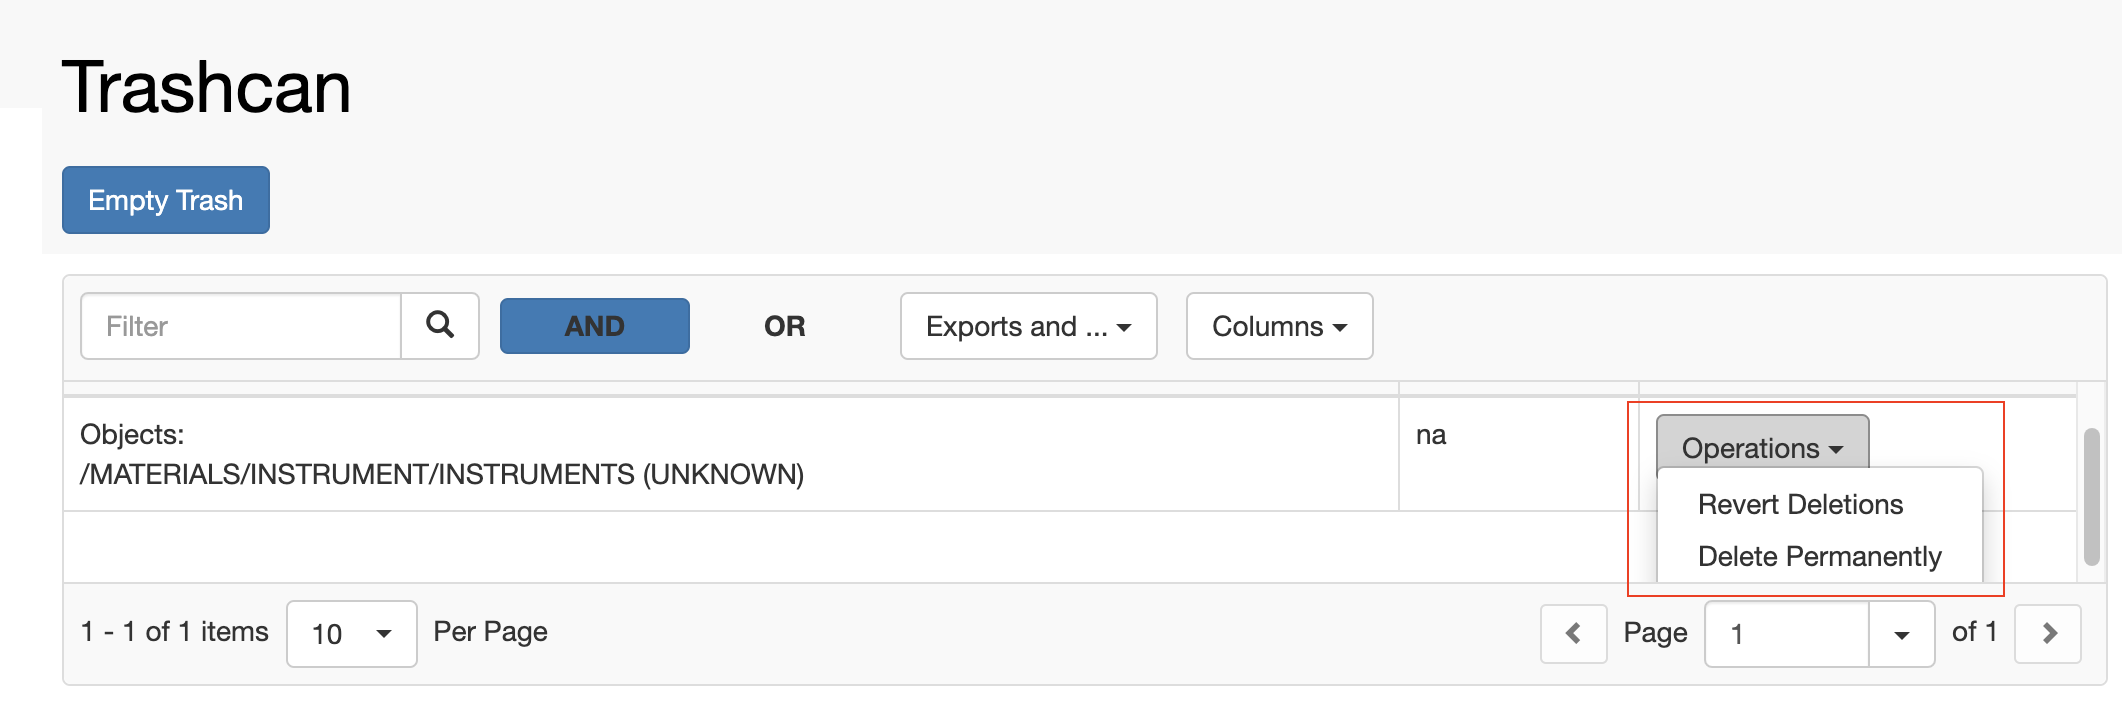This screenshot has width=2122, height=708.
Task: Select Revert Deletions menu entry
Action: pos(1800,504)
